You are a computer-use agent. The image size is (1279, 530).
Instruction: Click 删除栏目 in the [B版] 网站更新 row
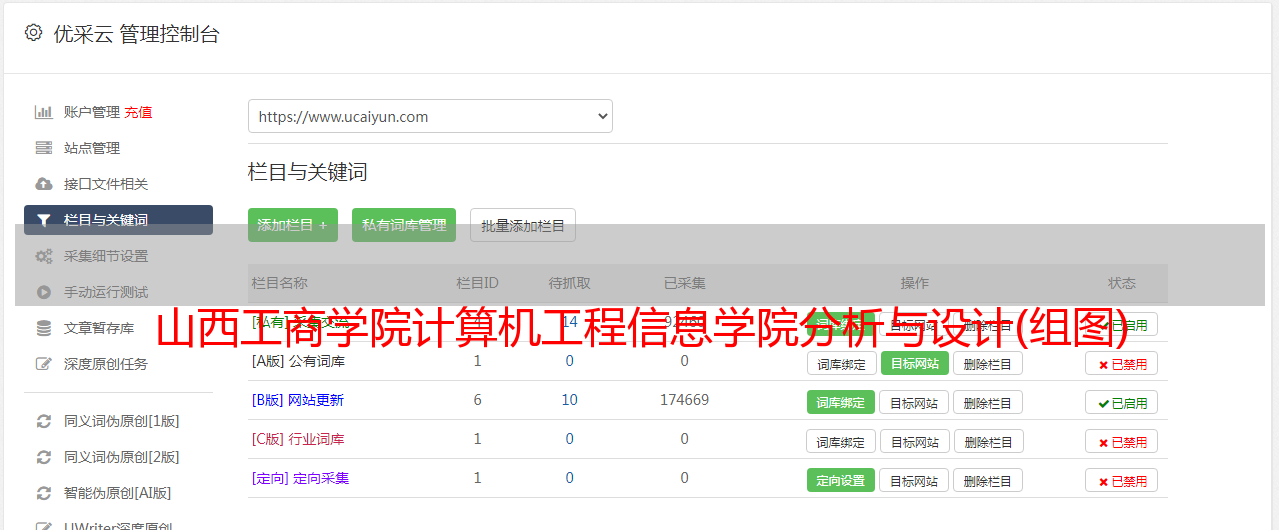pos(987,402)
